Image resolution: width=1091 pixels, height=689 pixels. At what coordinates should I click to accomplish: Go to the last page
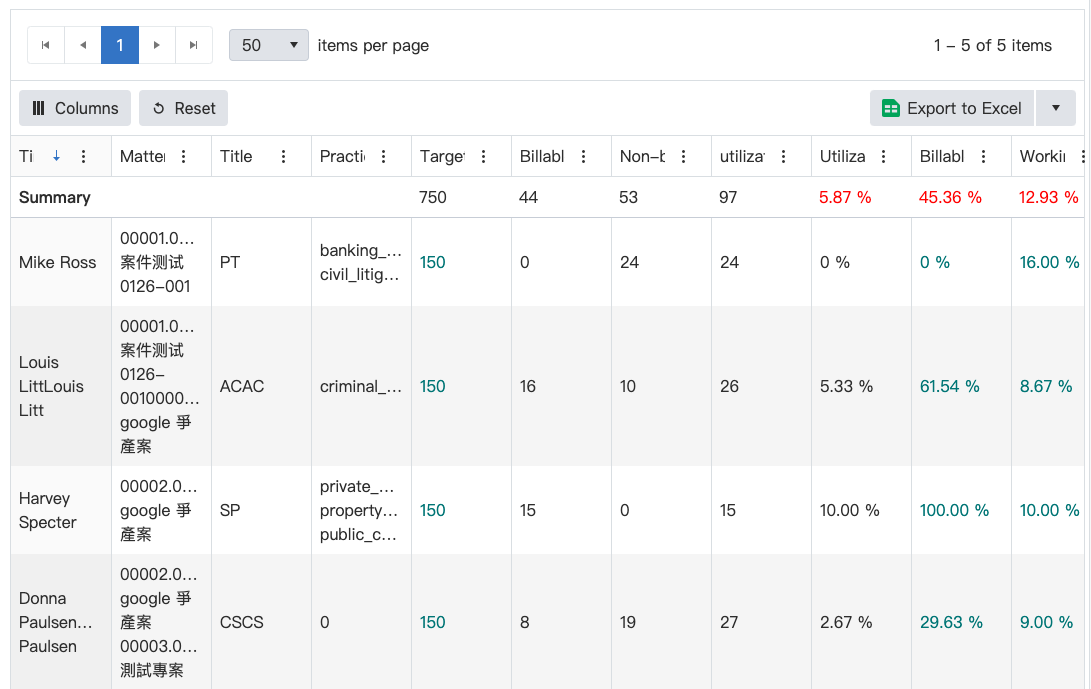pos(194,45)
